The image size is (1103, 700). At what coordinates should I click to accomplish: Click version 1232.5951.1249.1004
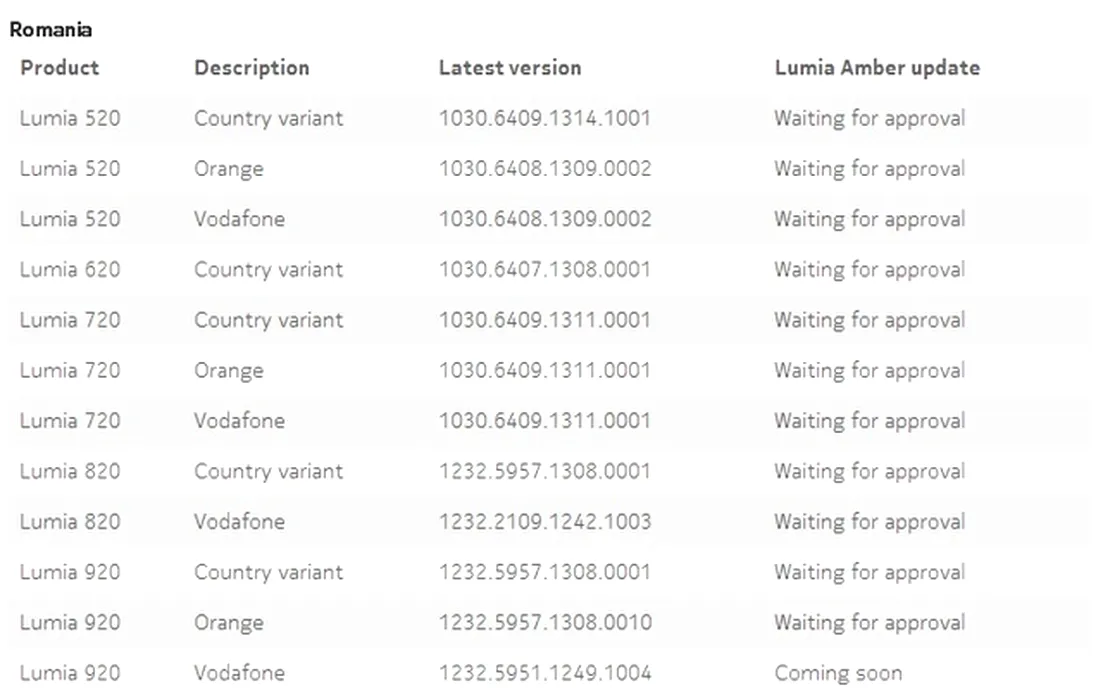click(x=545, y=673)
